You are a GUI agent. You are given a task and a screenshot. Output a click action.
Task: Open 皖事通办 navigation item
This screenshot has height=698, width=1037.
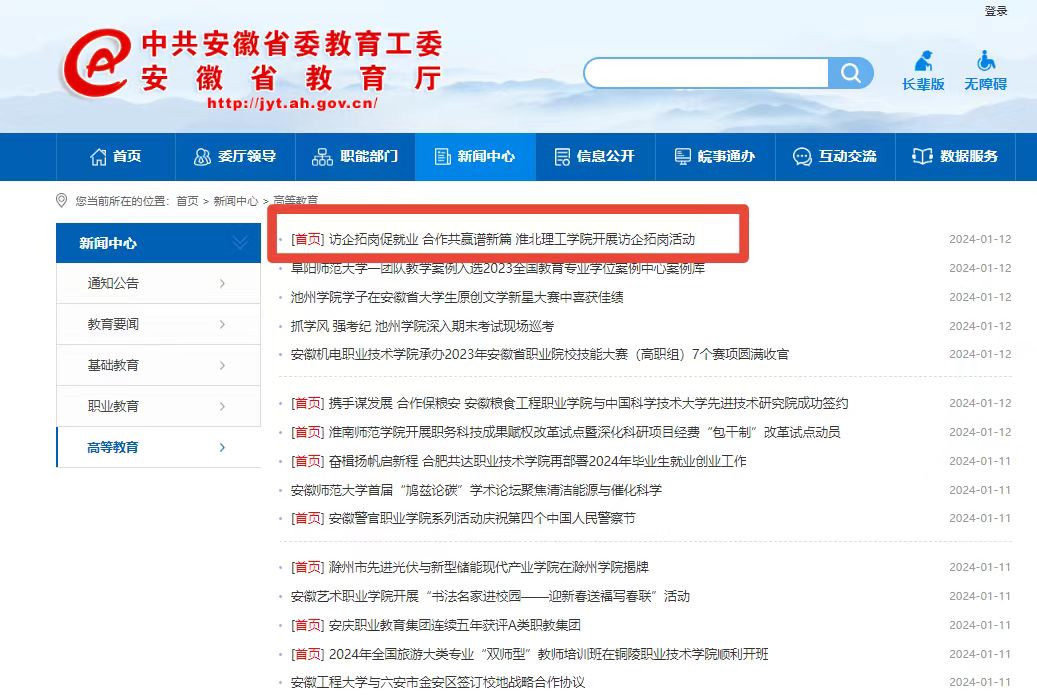coord(714,157)
